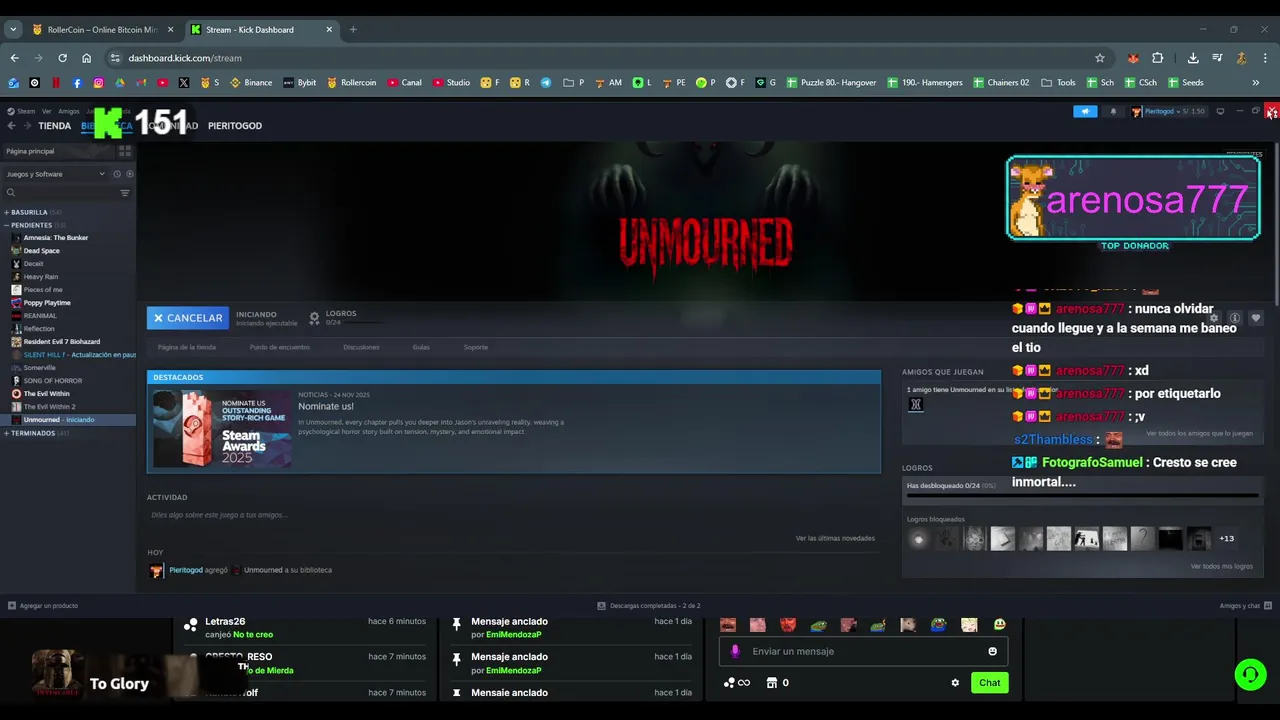
Task: Toggle the recent activity clock filter
Action: click(117, 174)
